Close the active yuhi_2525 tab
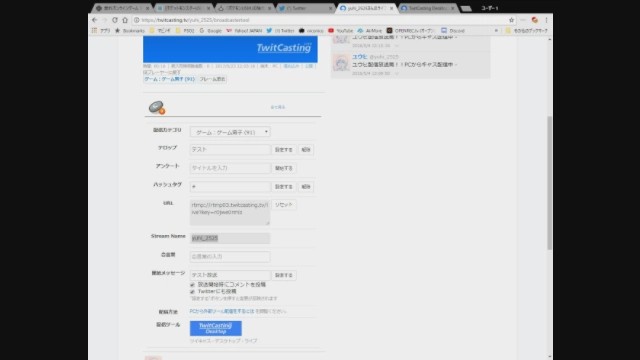The height and width of the screenshot is (360, 640). point(391,8)
